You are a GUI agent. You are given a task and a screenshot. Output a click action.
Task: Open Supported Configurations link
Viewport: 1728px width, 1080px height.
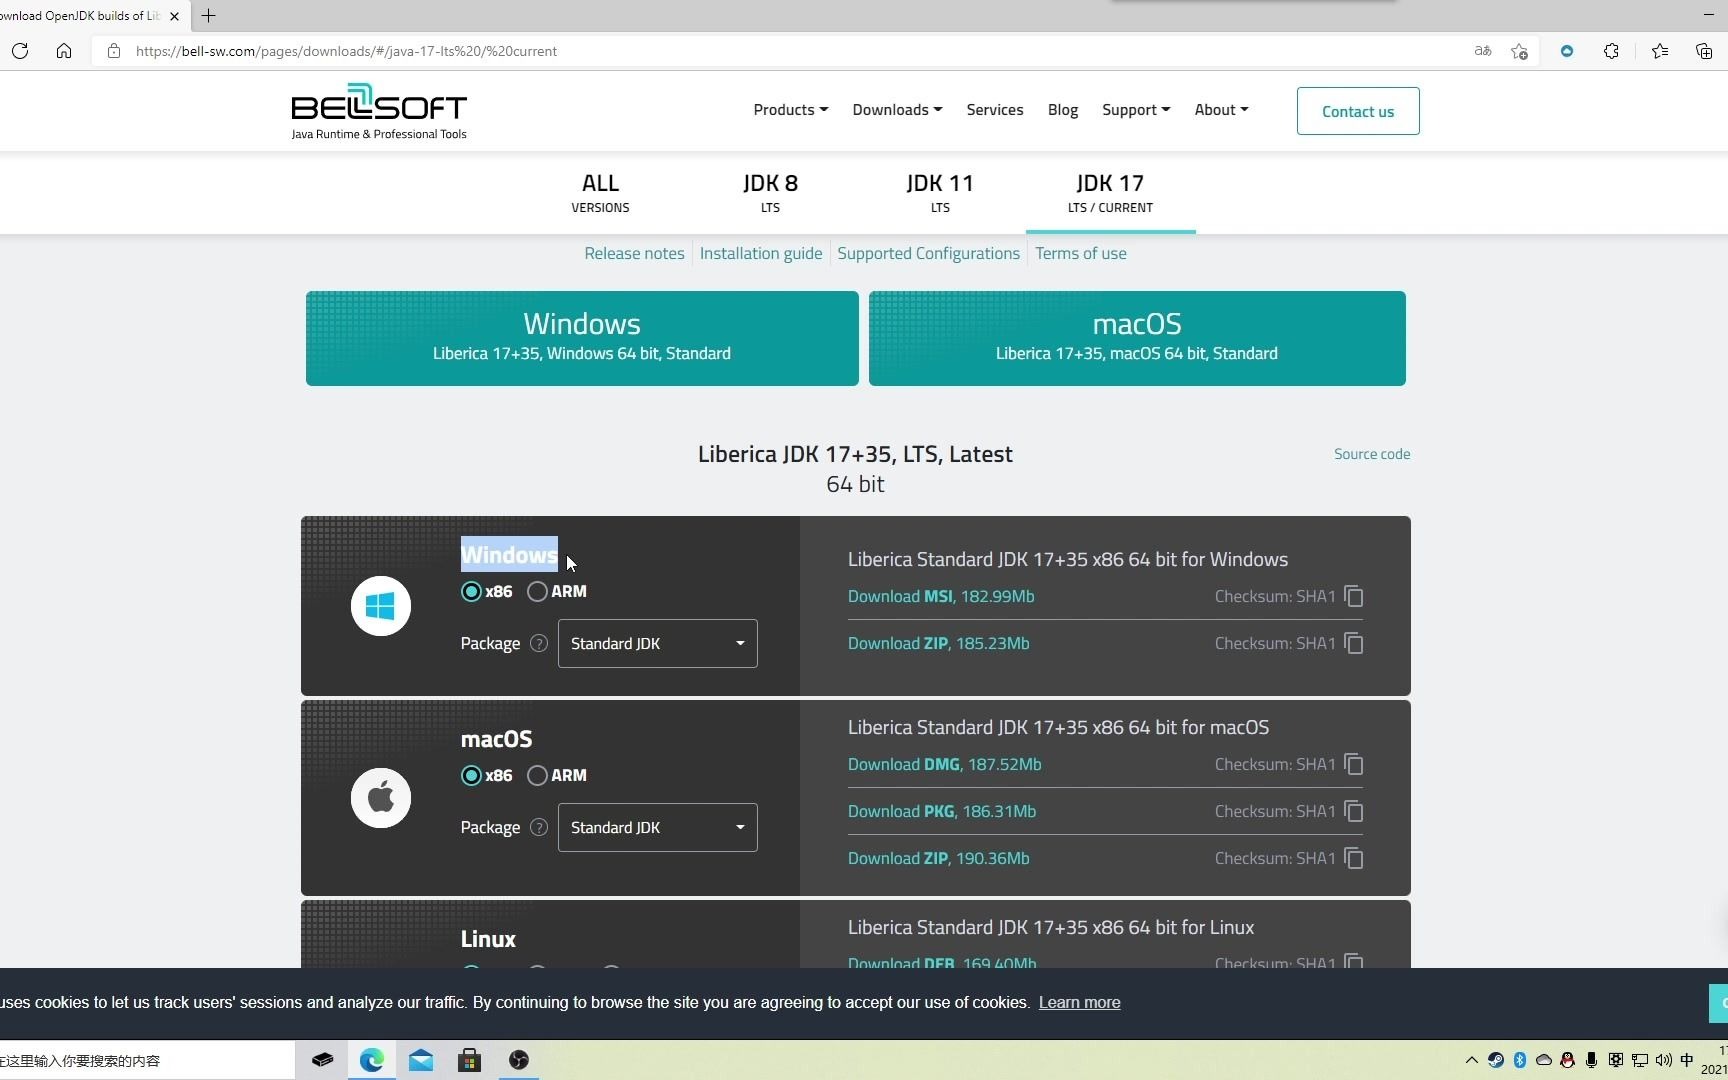click(x=928, y=253)
